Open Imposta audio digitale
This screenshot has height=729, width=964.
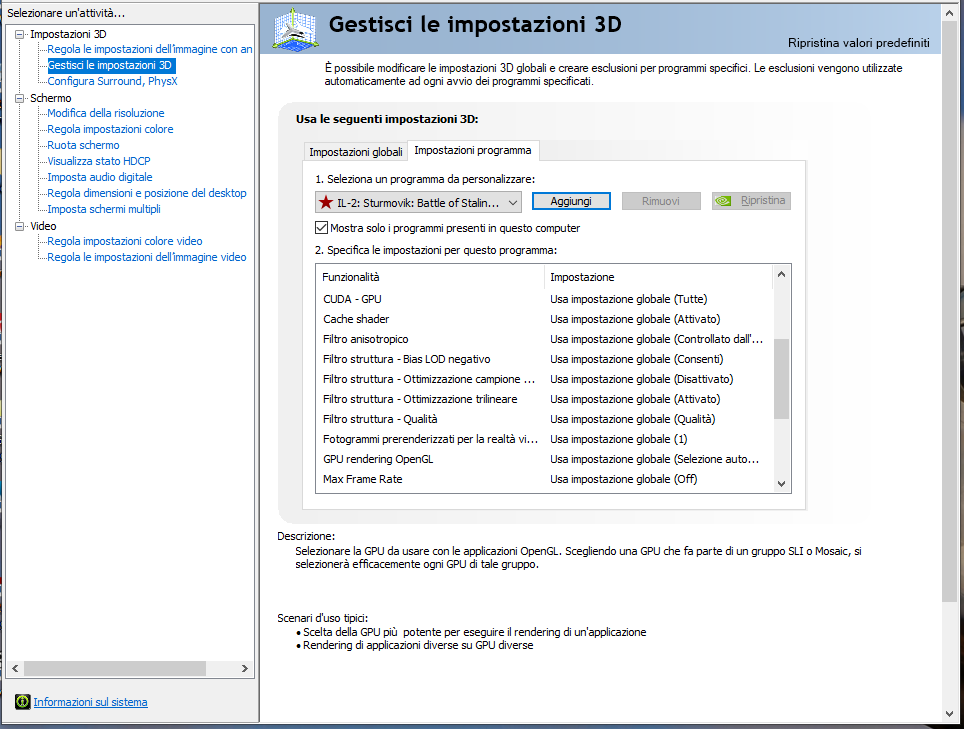[x=100, y=177]
